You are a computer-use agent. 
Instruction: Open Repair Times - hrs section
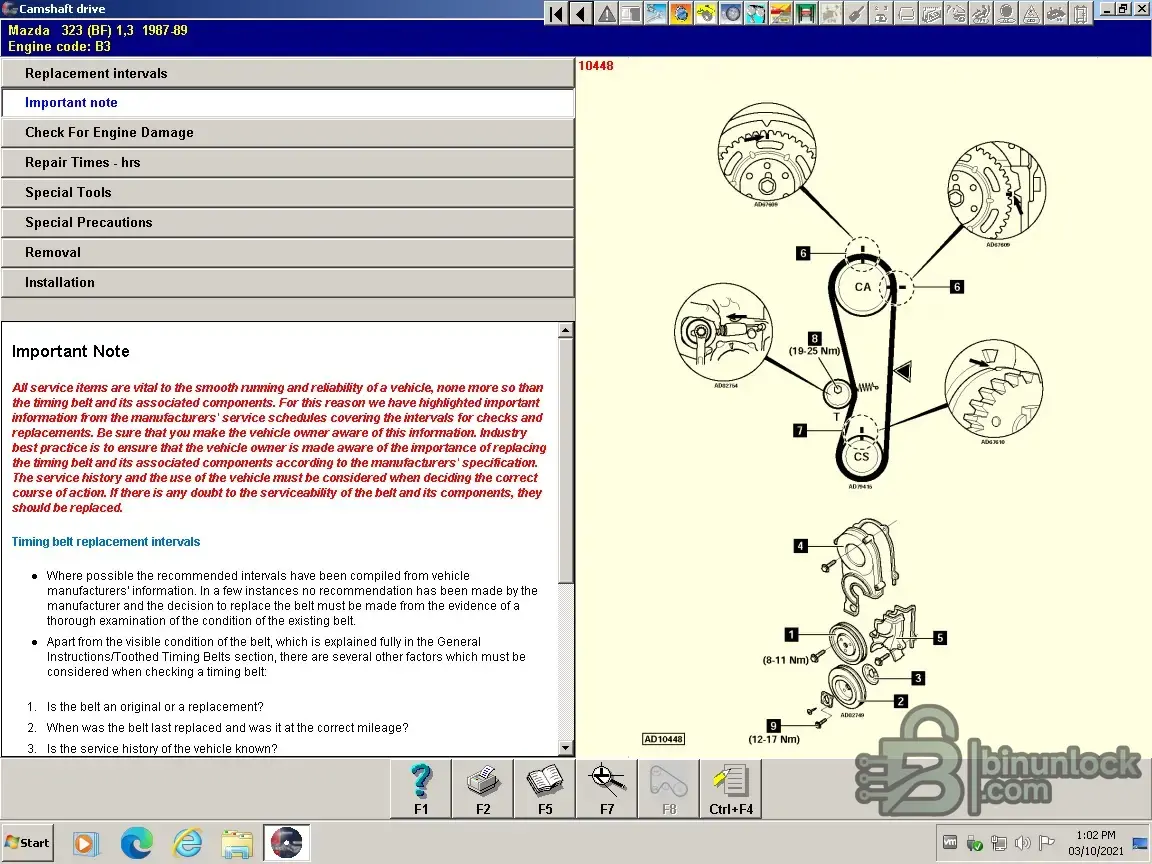pos(287,163)
